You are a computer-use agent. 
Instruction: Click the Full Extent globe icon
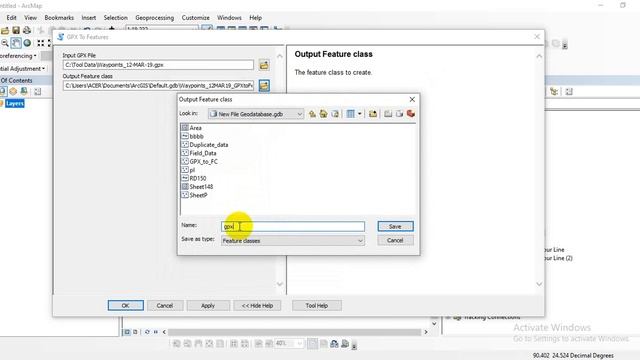[27, 43]
